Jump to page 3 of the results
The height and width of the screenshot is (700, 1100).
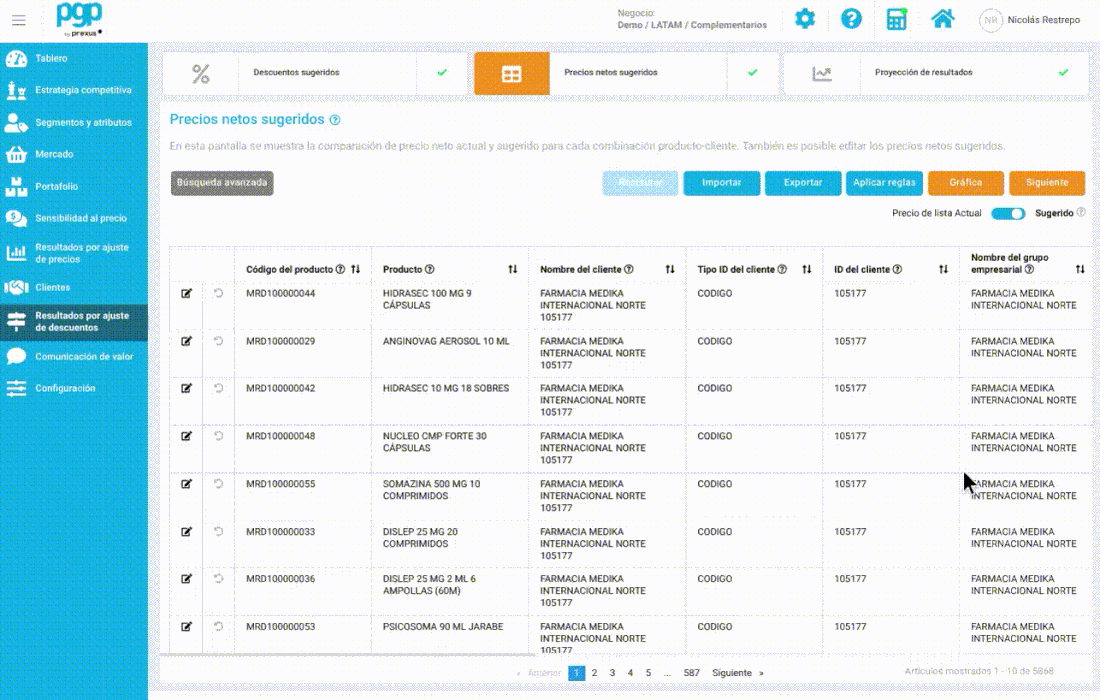point(612,673)
